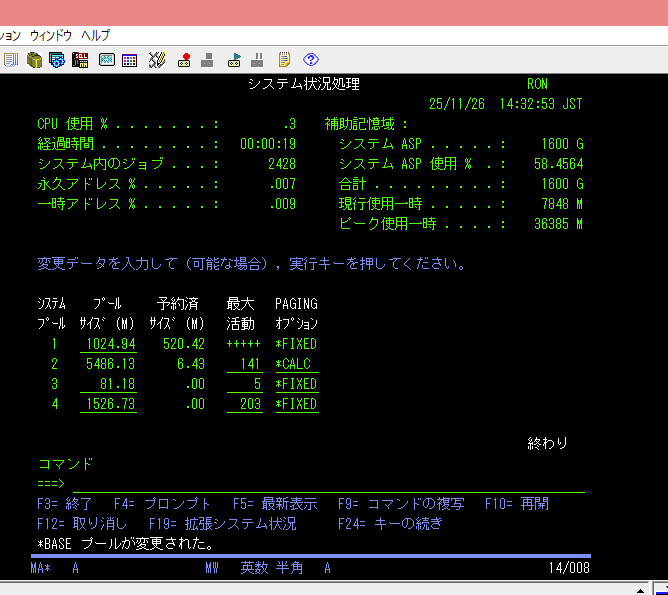Click the scroll up arrow at bottom right
668x595 pixels.
tap(640, 591)
